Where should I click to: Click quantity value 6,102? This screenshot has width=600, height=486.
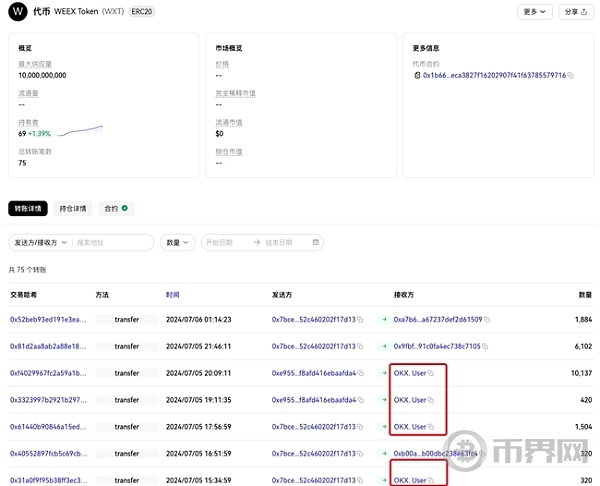pyautogui.click(x=583, y=346)
